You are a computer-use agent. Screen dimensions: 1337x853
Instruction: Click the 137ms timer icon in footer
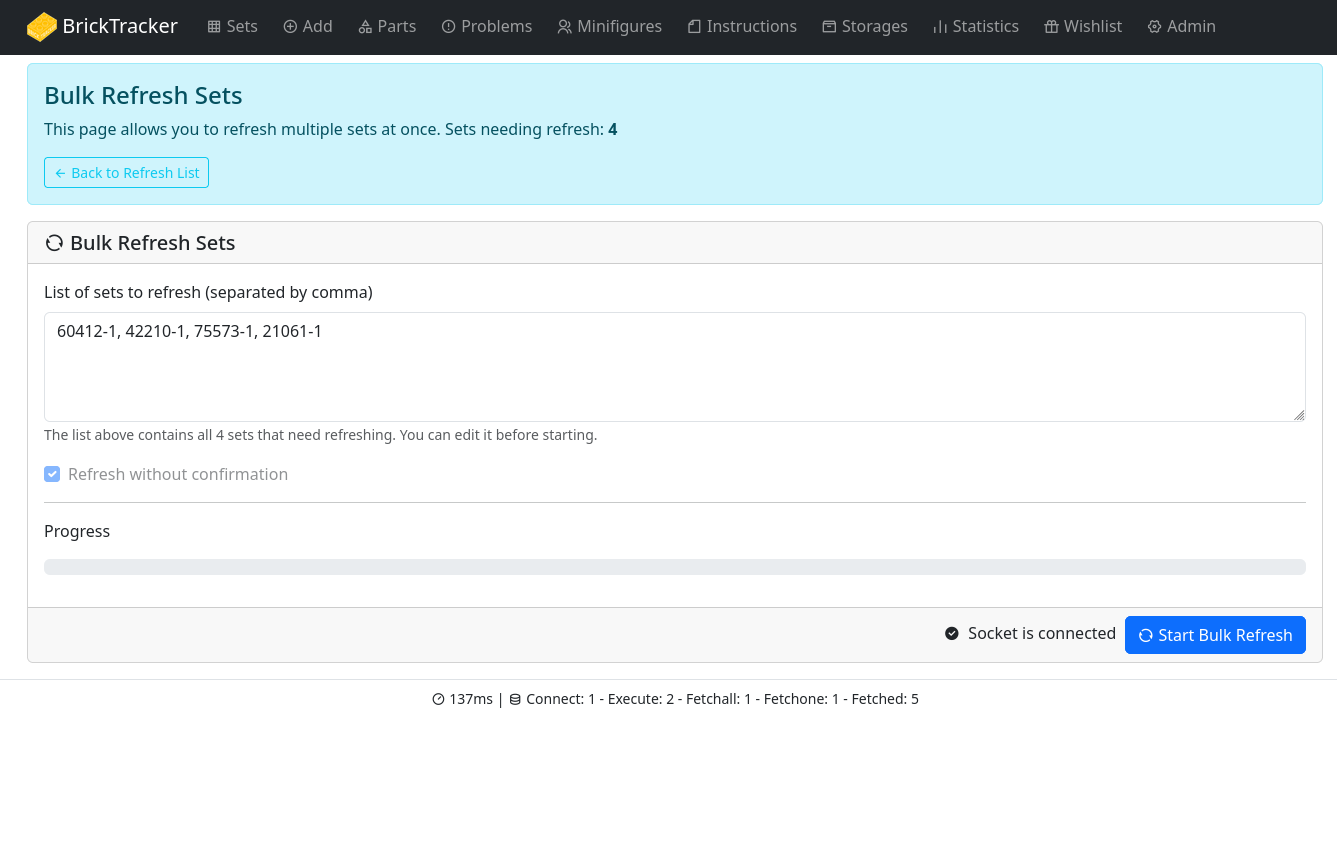click(438, 699)
